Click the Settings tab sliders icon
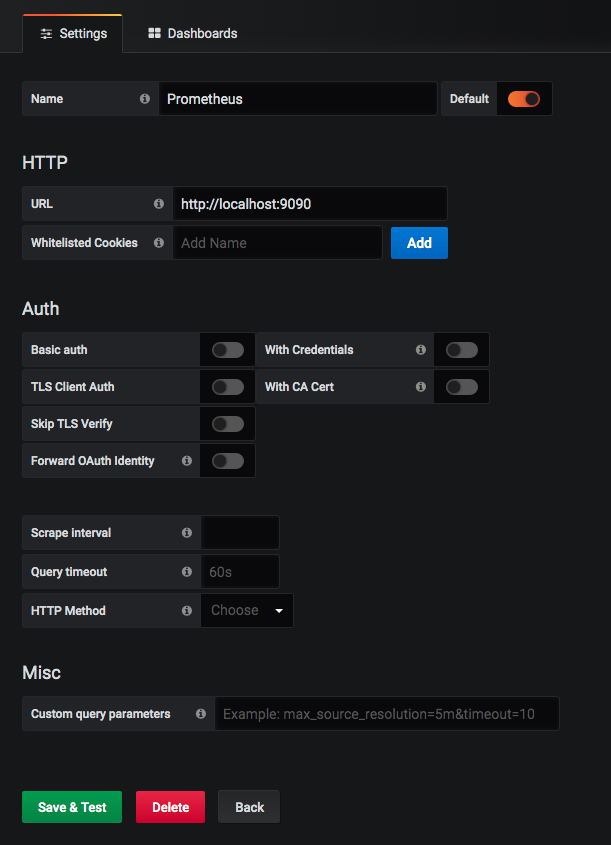This screenshot has height=845, width=611. click(46, 34)
